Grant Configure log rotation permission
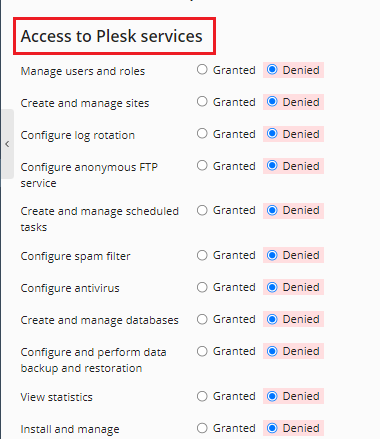This screenshot has height=439, width=380. (x=202, y=134)
